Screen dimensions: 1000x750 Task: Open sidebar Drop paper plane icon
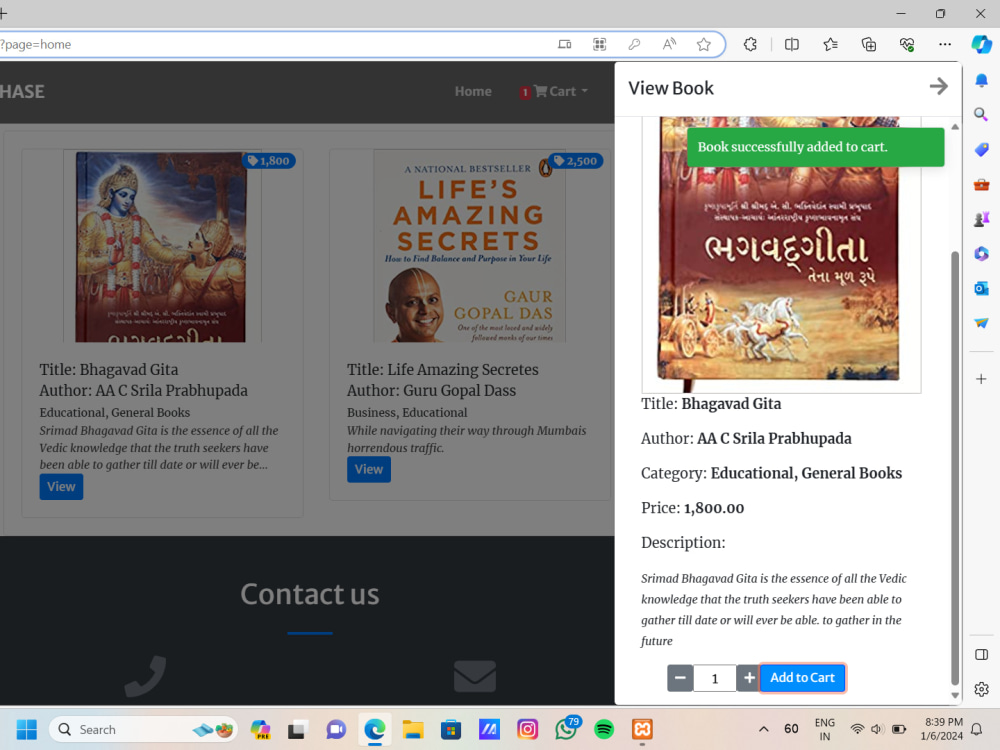pos(982,323)
